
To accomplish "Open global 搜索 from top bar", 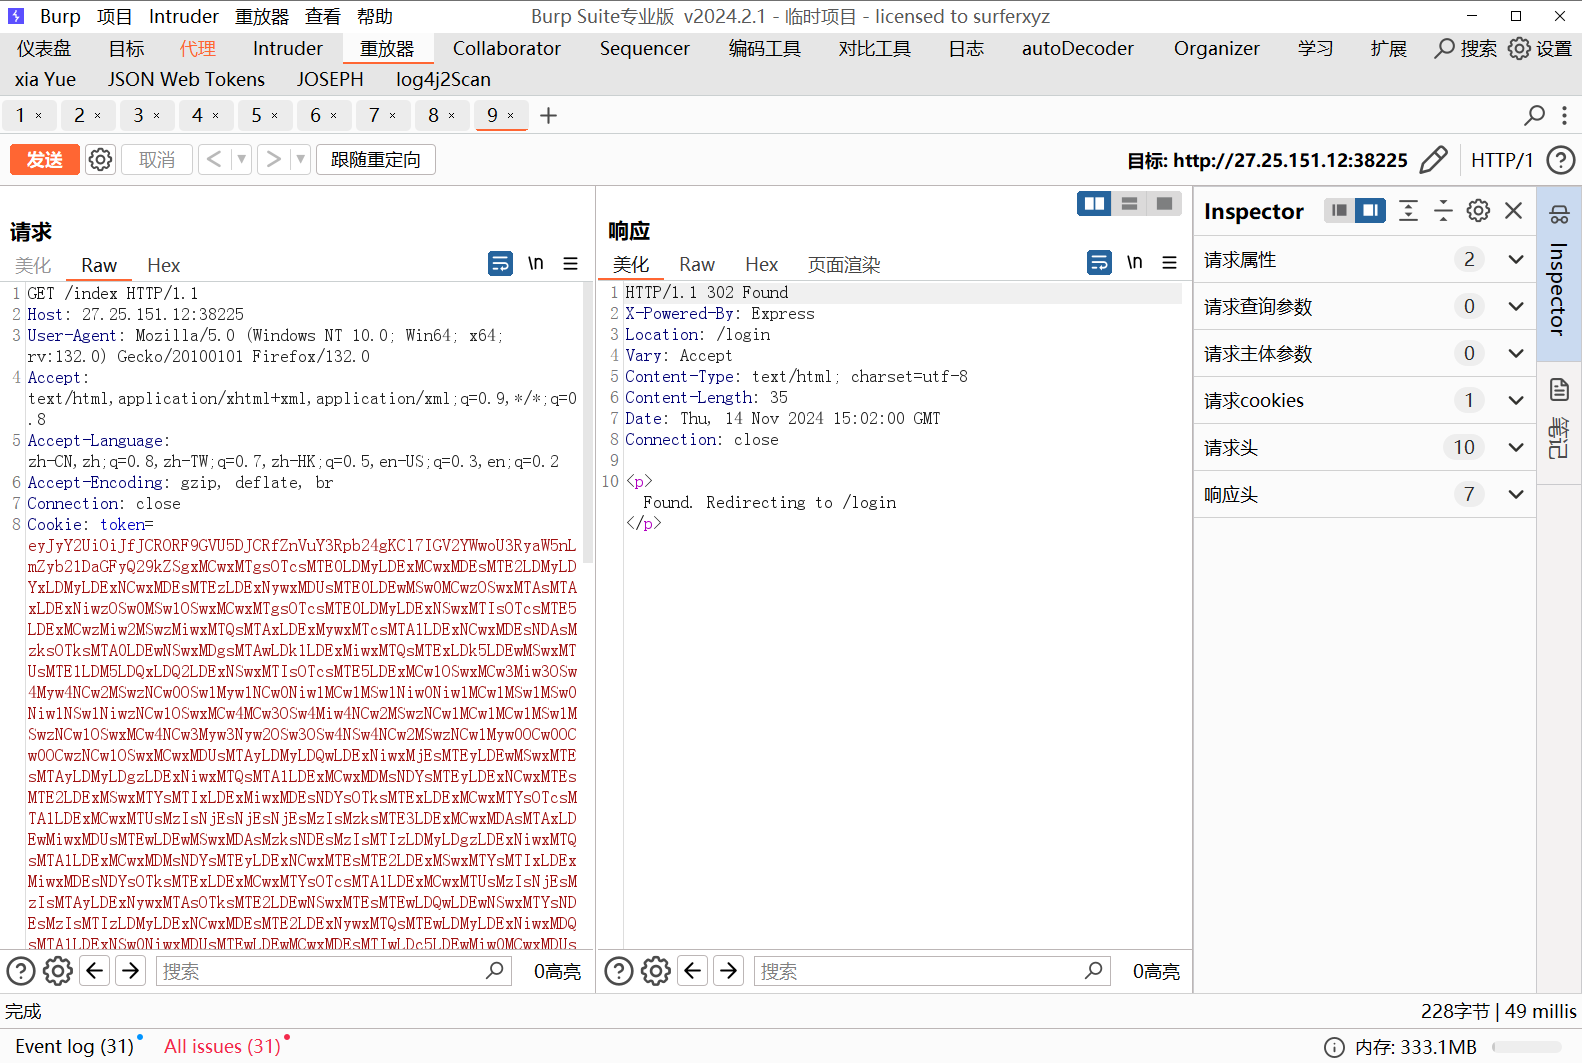I will click(1465, 49).
